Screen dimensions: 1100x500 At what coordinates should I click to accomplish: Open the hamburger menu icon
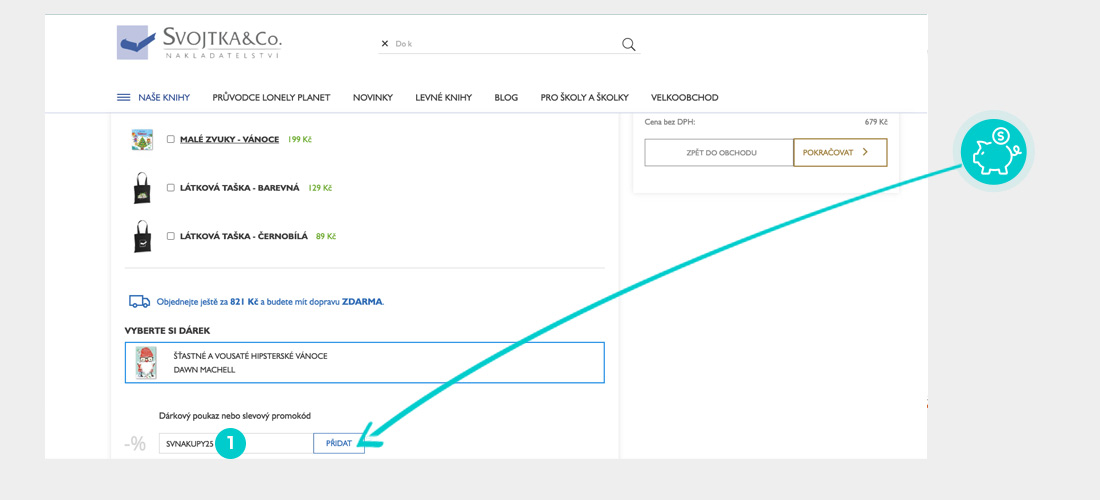coord(123,98)
